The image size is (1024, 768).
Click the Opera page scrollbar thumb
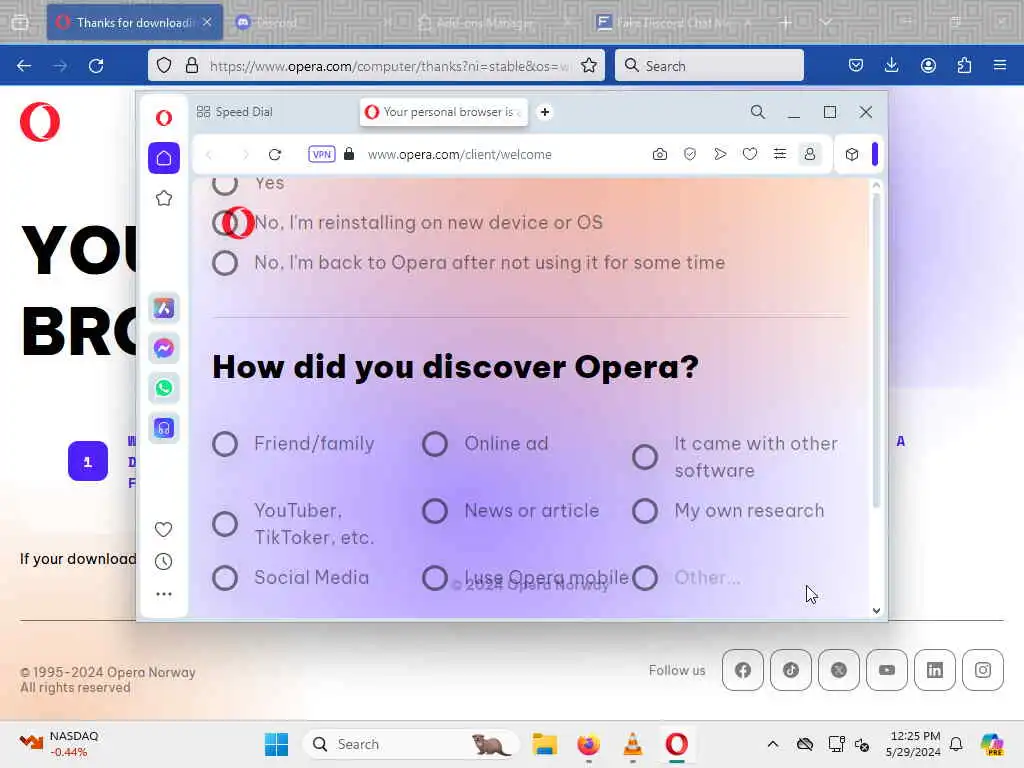(x=876, y=349)
